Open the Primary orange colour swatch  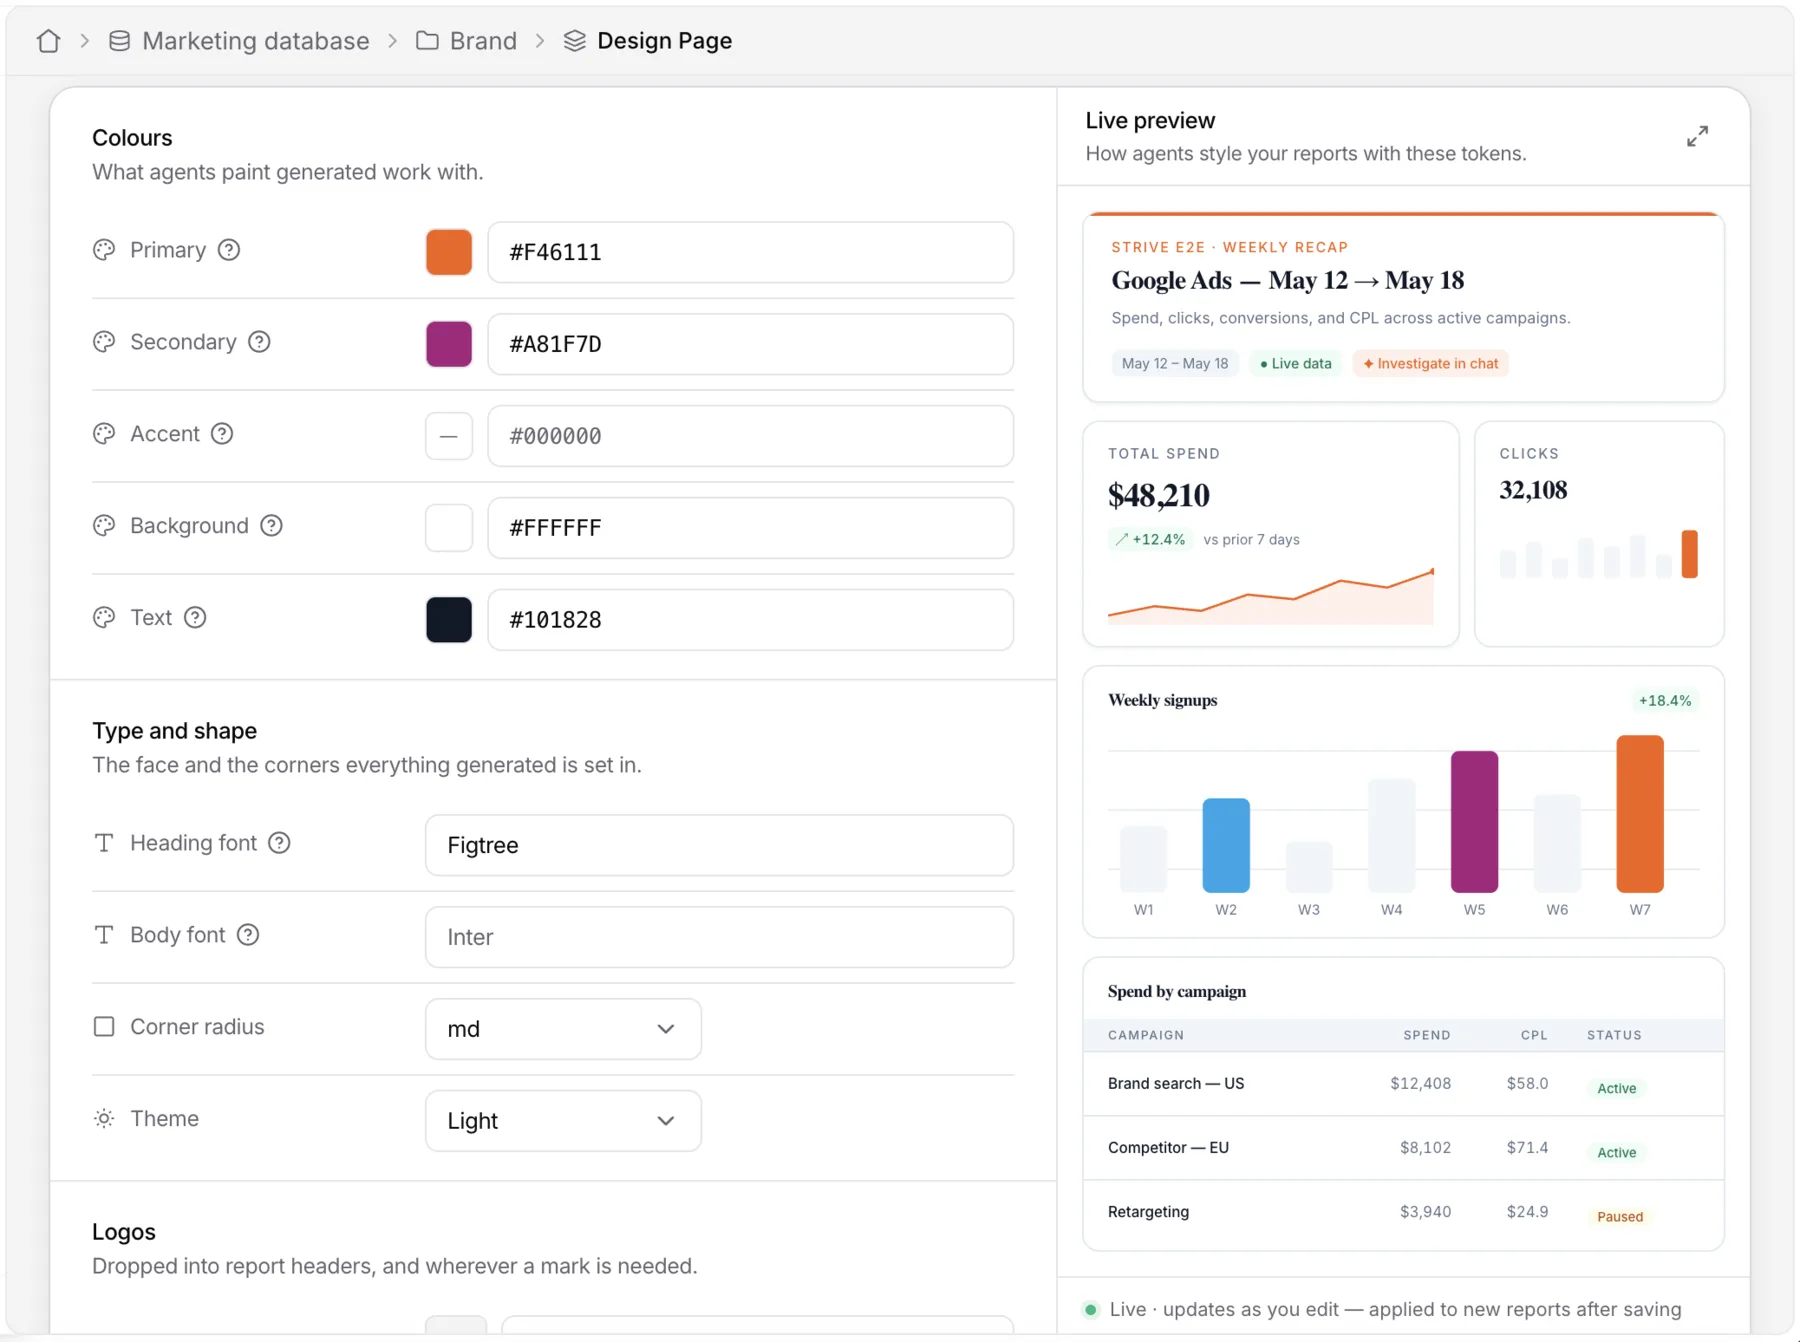[449, 252]
